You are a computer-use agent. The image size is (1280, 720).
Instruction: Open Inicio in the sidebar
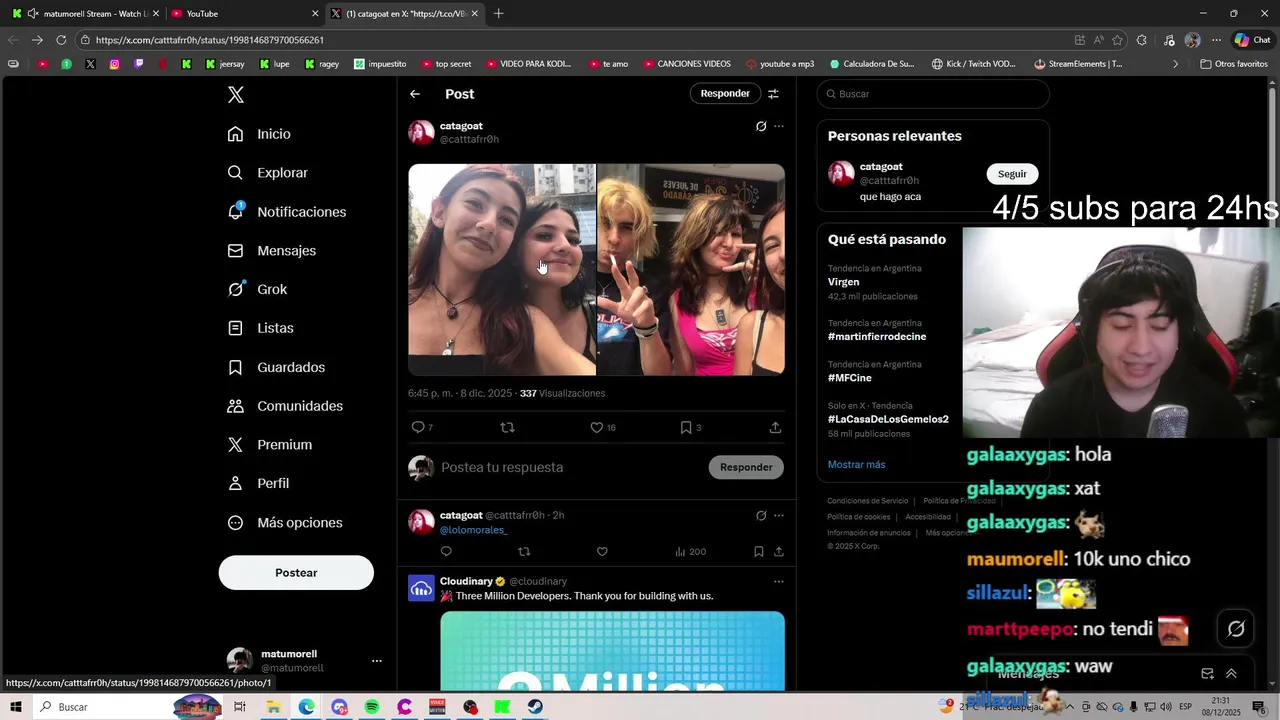coord(259,134)
